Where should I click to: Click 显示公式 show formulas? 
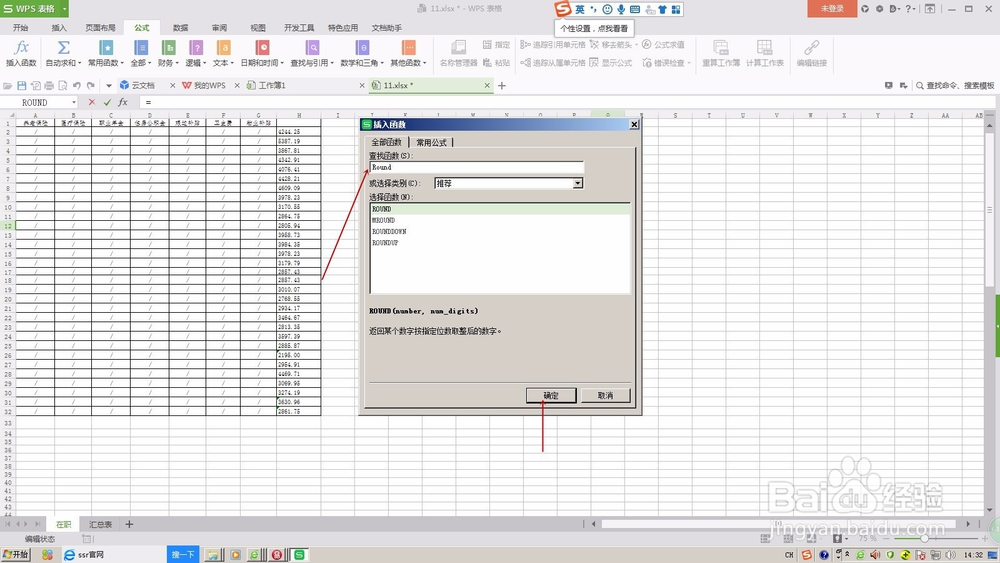610,62
